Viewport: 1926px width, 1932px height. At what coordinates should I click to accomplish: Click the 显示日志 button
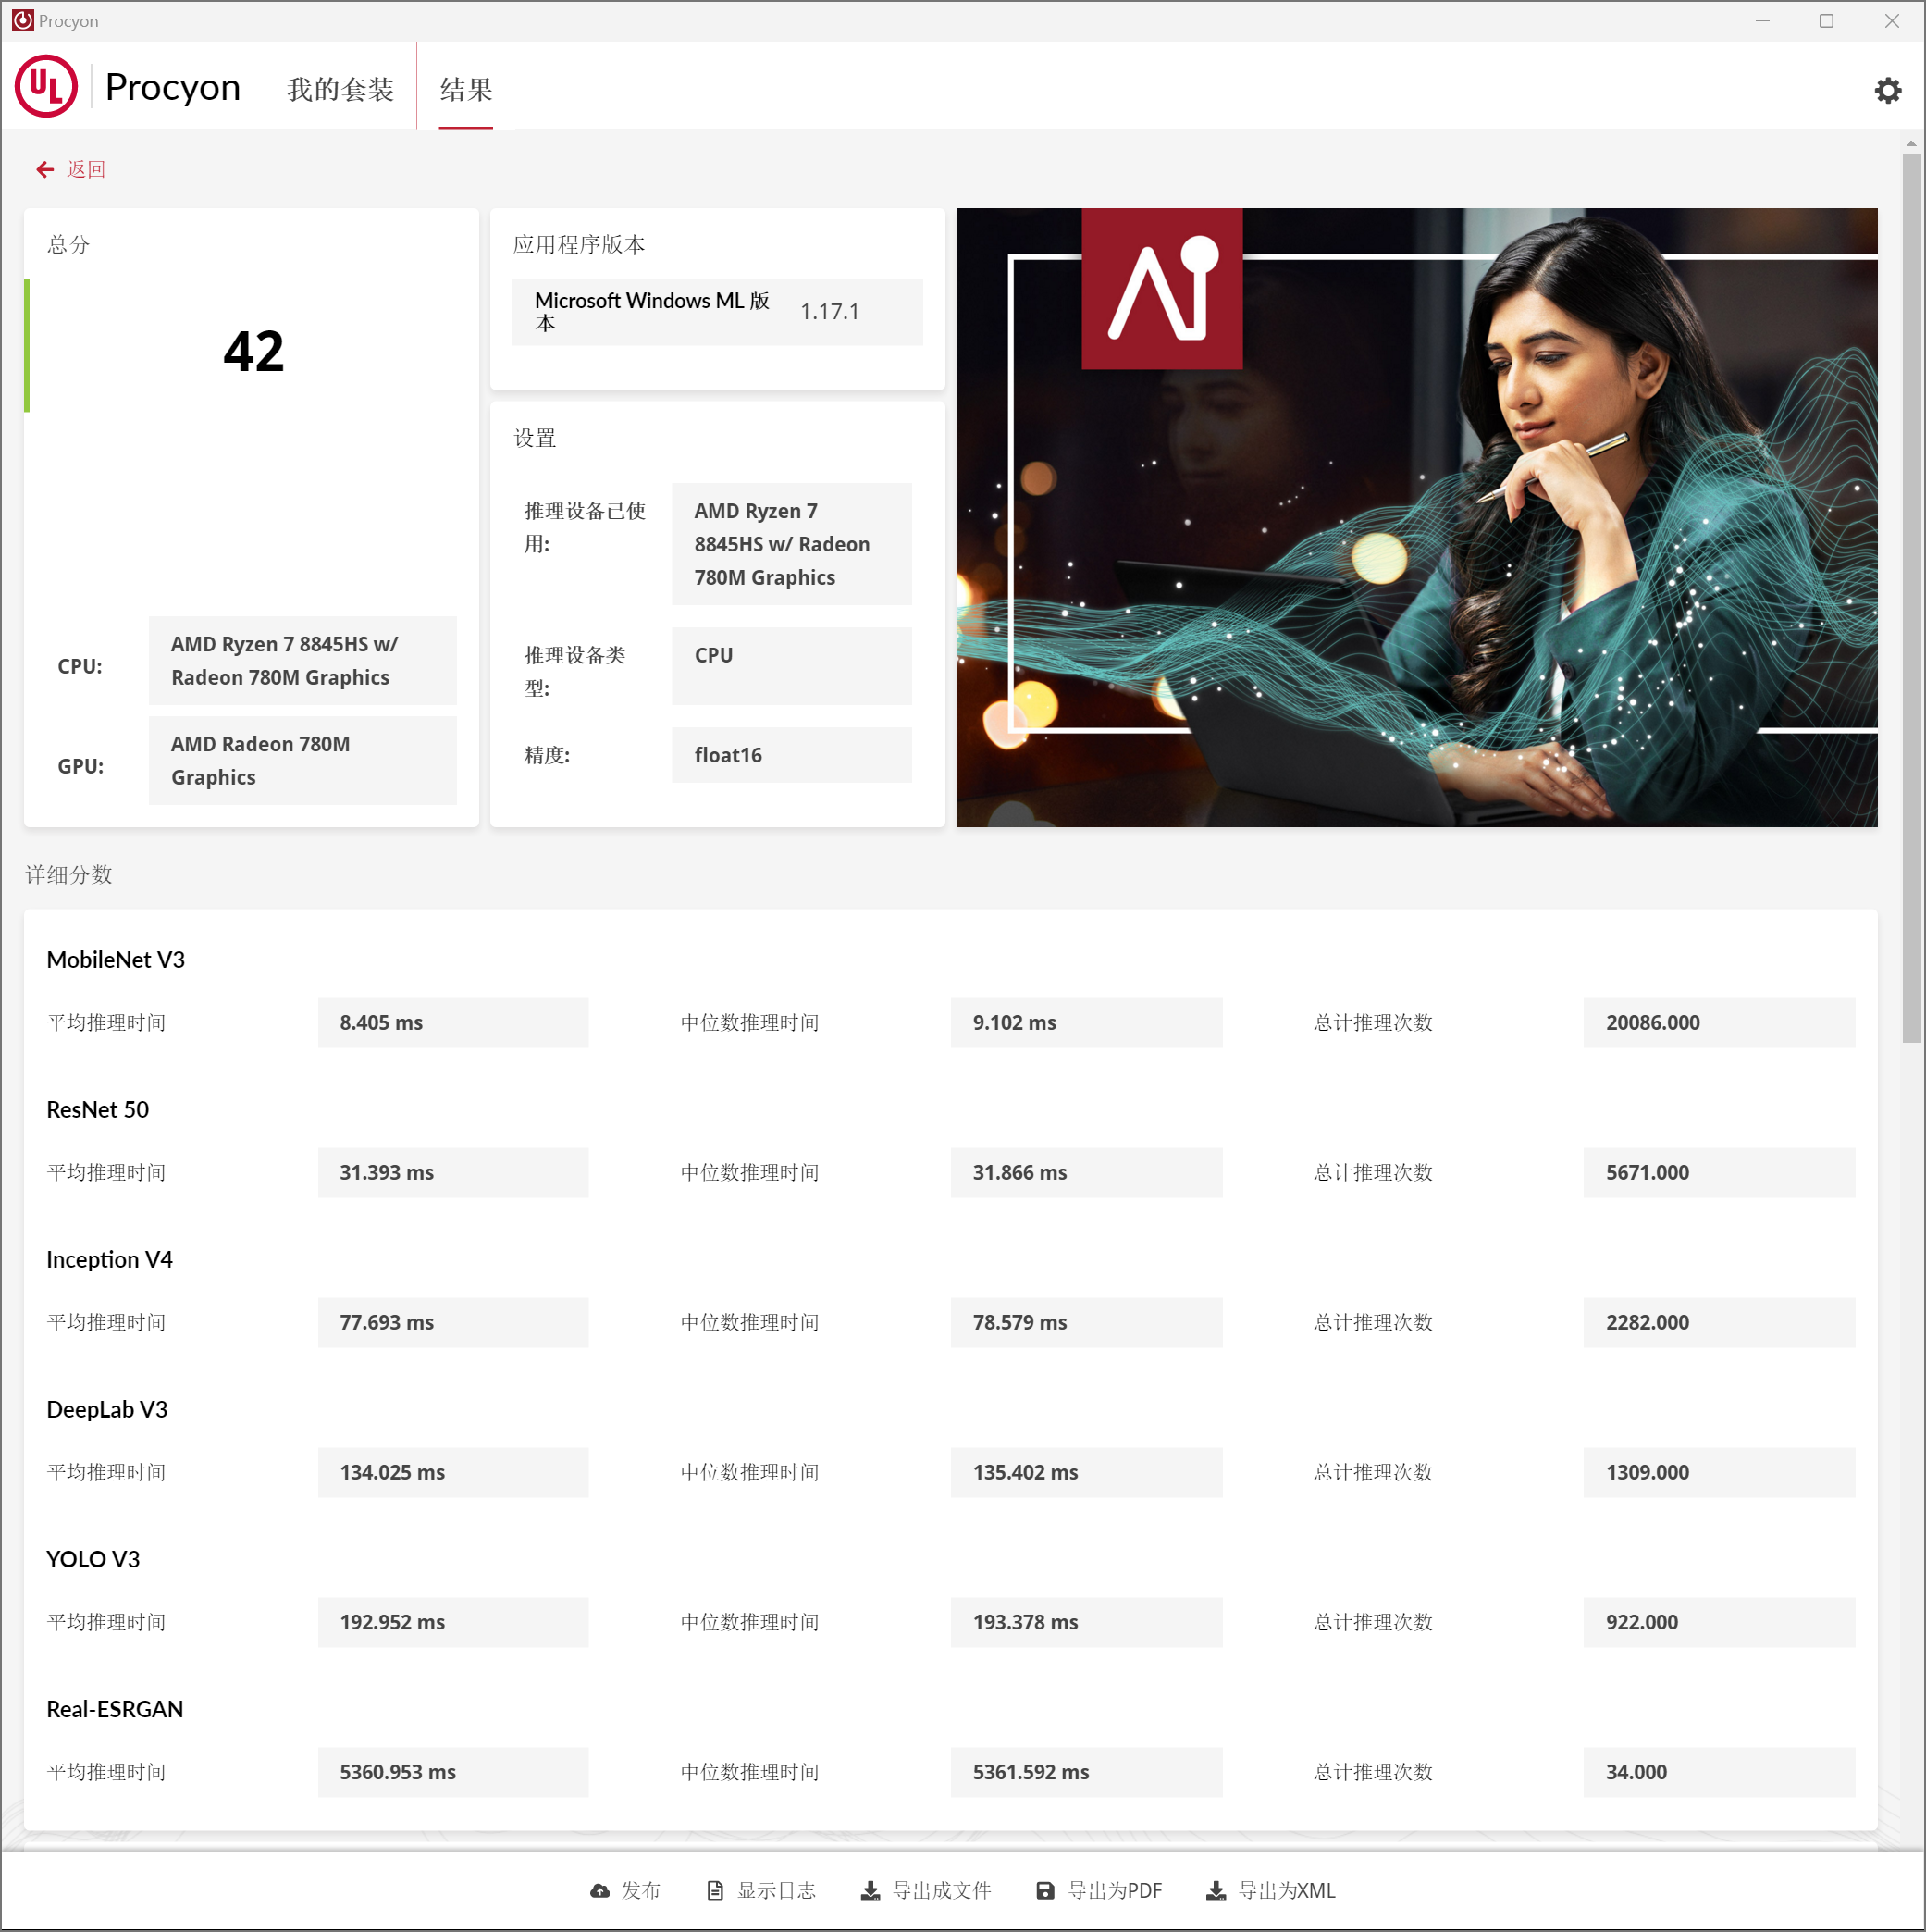[761, 1890]
